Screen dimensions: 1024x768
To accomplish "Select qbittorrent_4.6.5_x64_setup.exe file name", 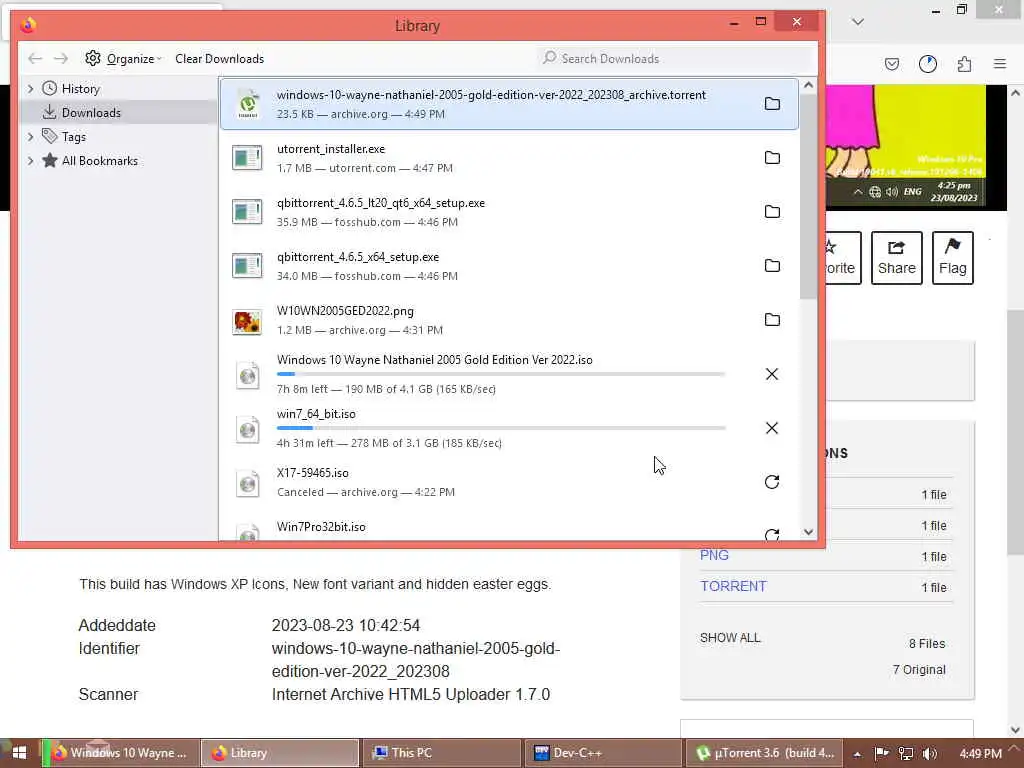I will point(358,257).
